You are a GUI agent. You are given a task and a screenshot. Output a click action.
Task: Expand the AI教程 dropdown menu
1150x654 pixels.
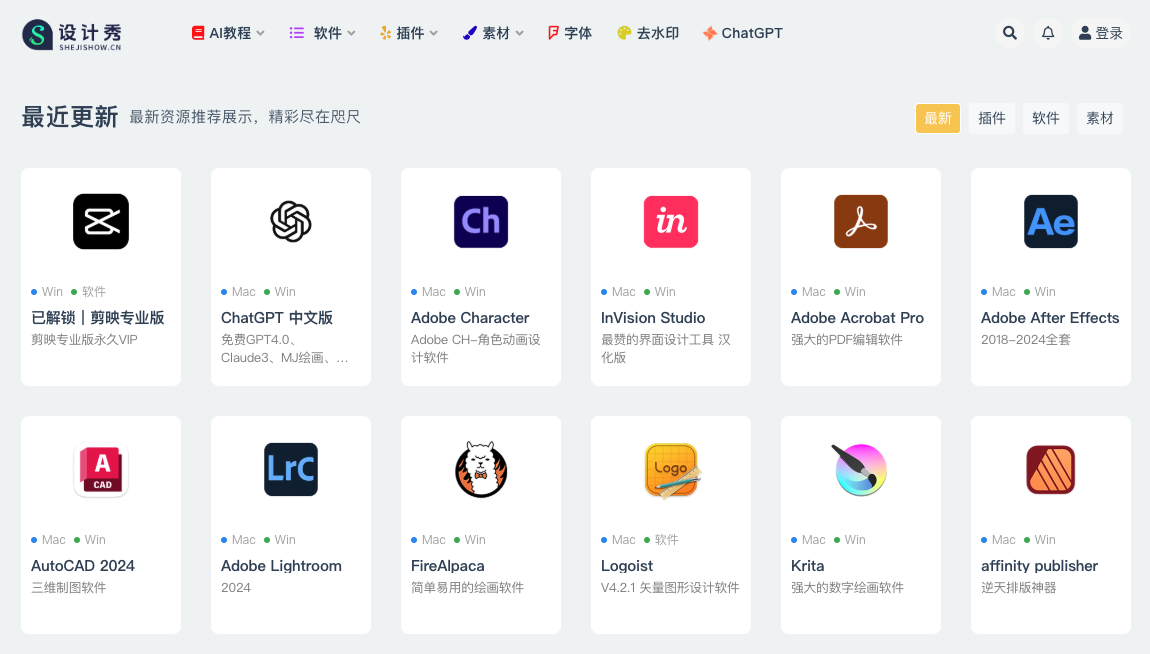(228, 33)
